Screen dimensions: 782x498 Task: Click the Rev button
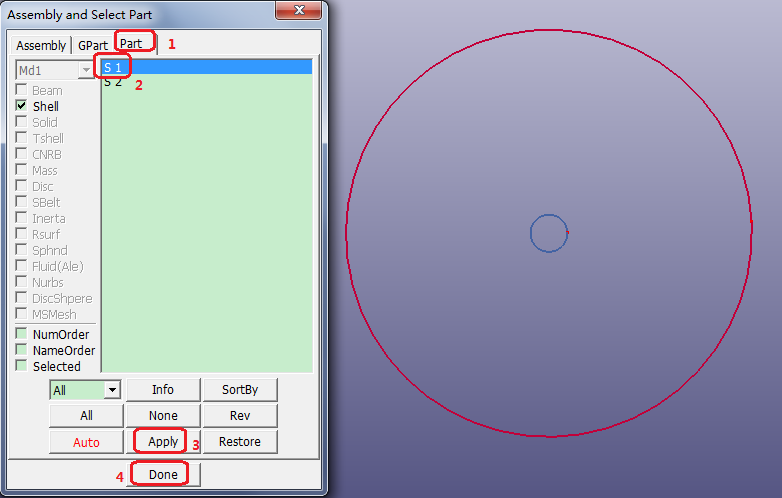240,416
